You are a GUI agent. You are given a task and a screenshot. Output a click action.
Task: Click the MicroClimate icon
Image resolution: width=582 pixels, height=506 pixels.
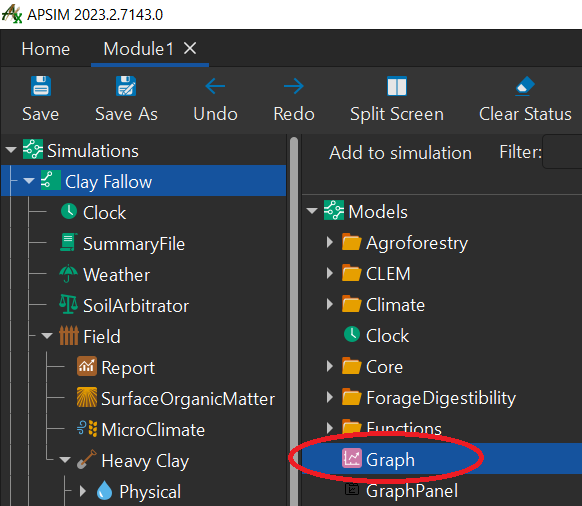pos(86,428)
